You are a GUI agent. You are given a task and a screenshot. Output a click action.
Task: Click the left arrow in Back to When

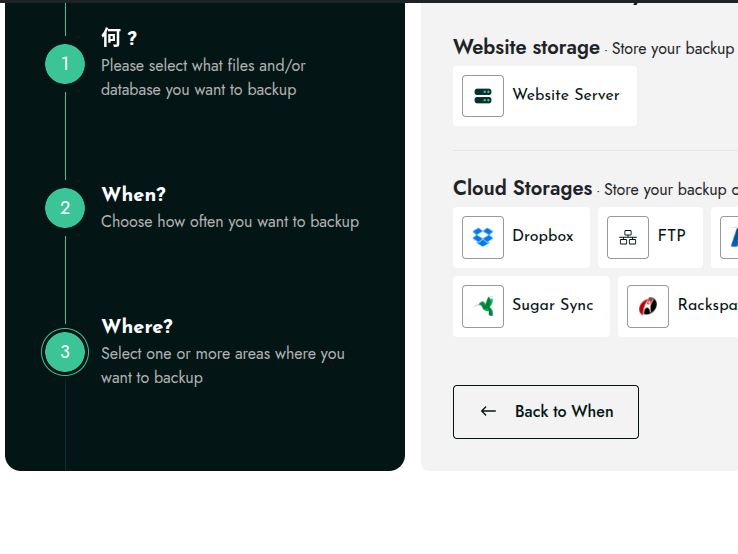coord(488,411)
